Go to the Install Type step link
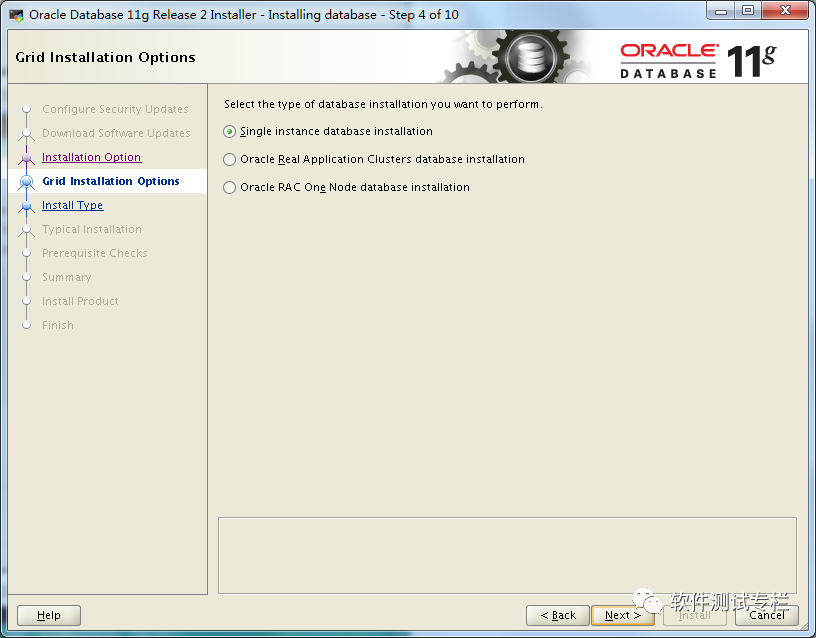The width and height of the screenshot is (816, 638). coord(73,205)
